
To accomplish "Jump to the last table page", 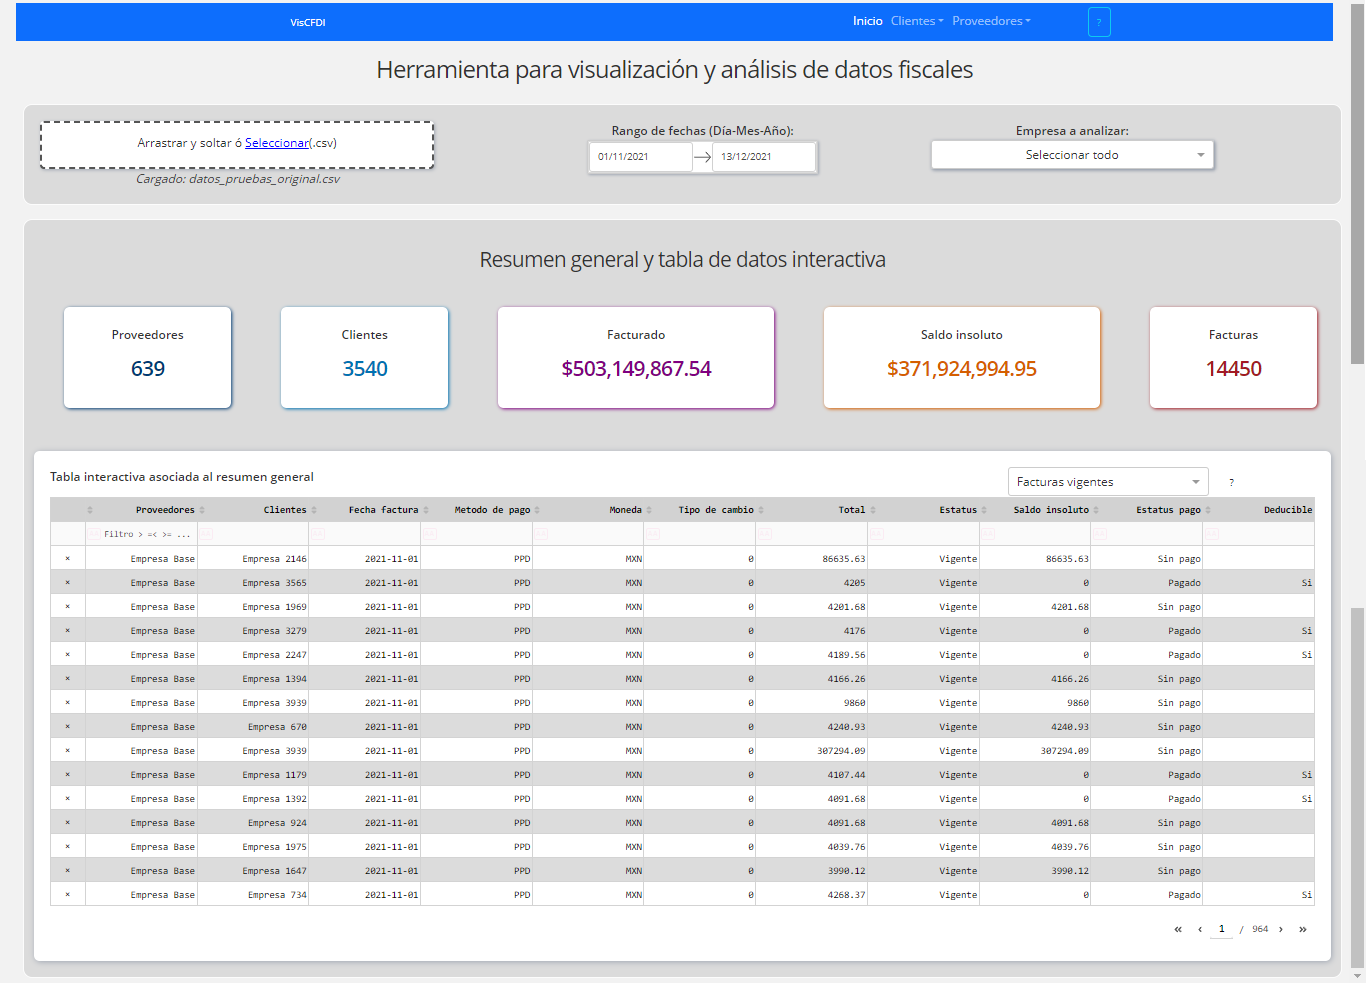I will (x=1303, y=929).
